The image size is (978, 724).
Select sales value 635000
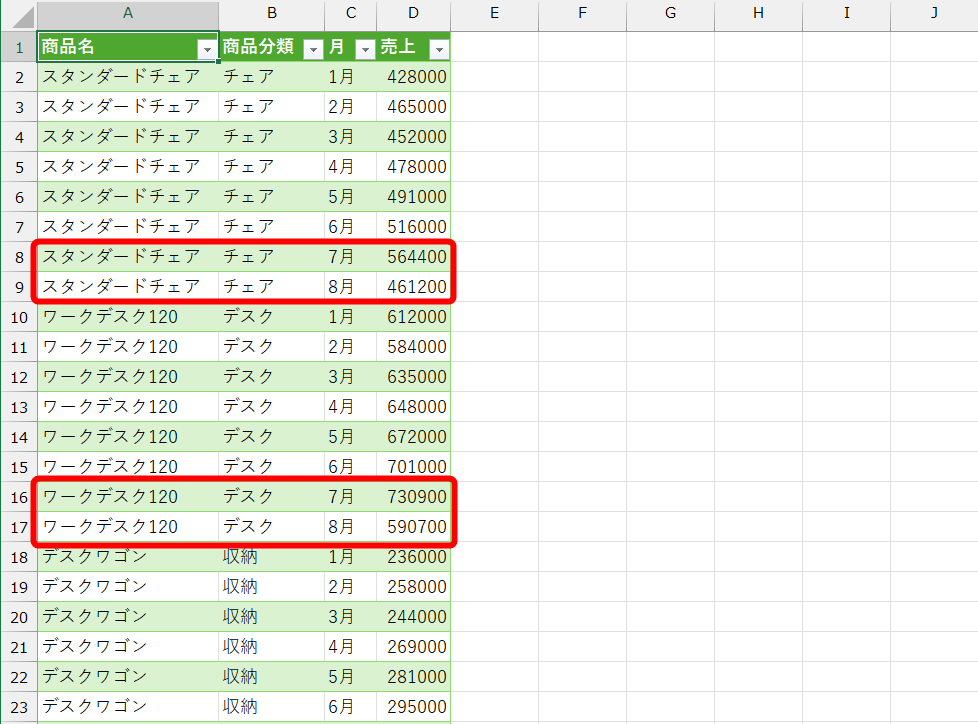pos(414,377)
